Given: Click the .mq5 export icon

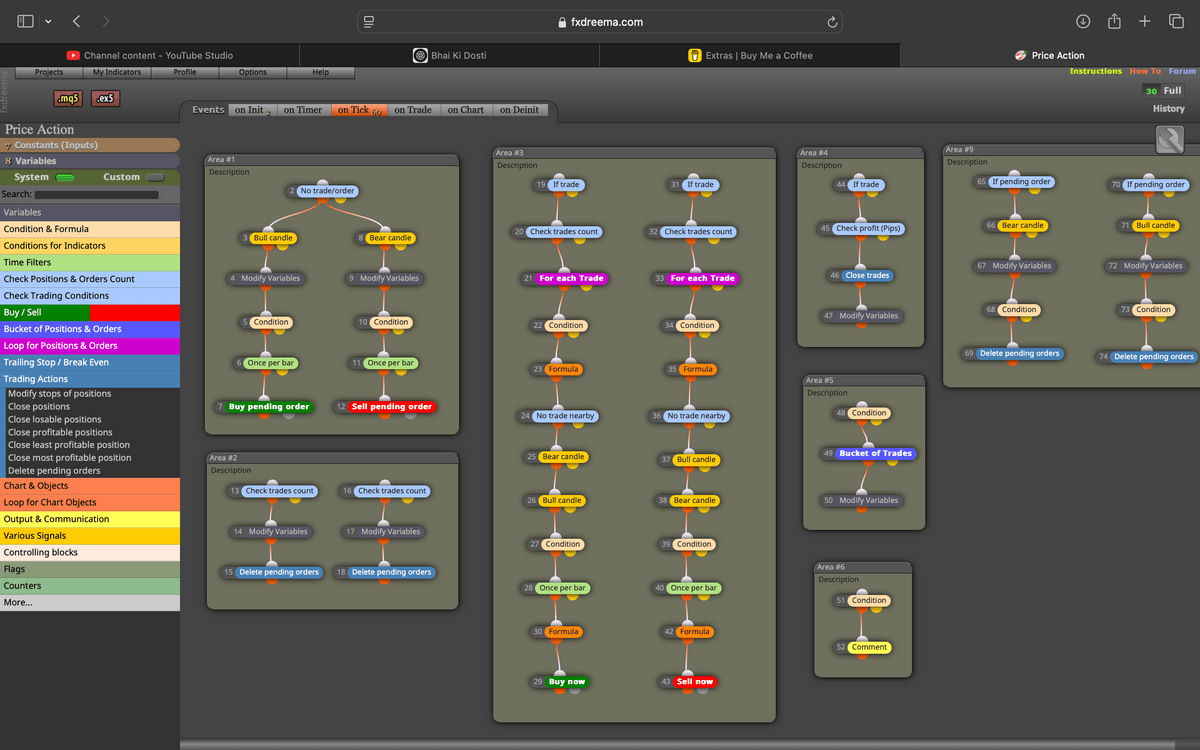Looking at the screenshot, I should pos(68,98).
